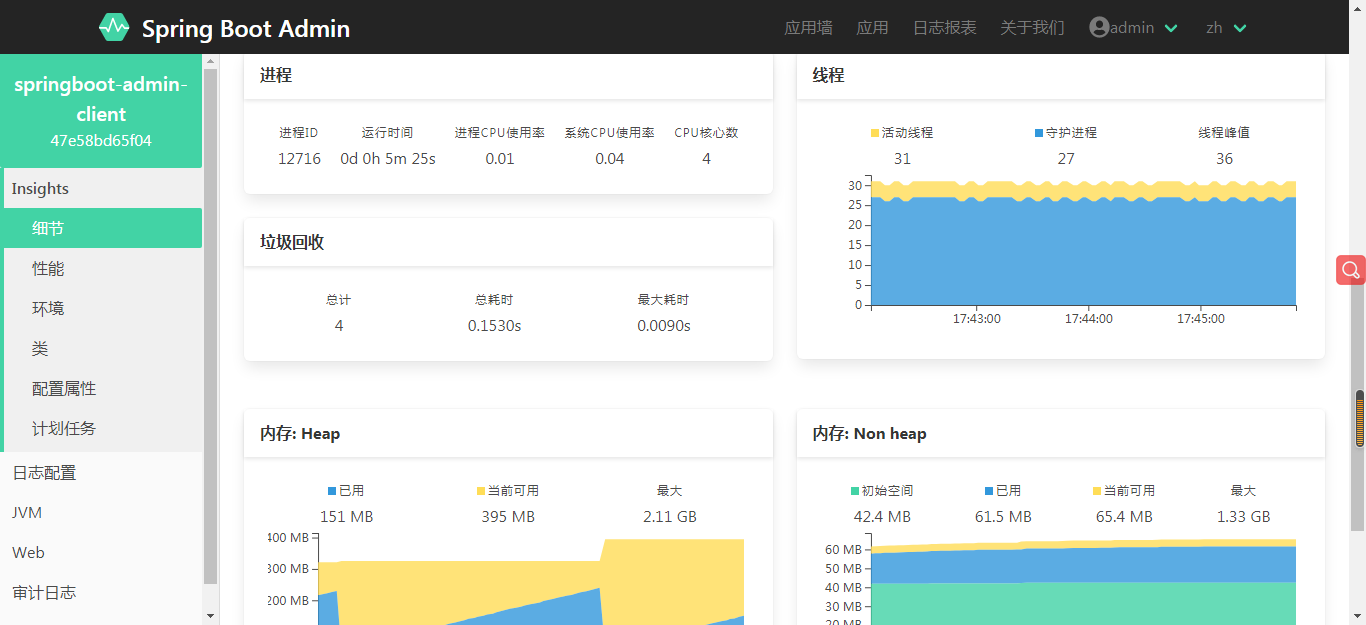Open the red search floating button
This screenshot has height=625, width=1366.
[x=1351, y=270]
